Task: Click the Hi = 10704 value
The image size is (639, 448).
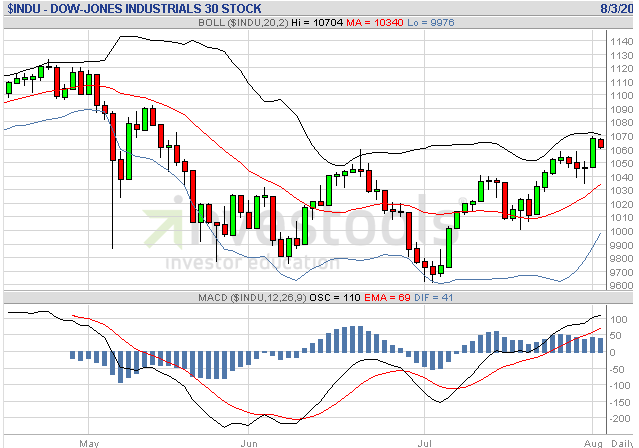Action: tap(317, 22)
